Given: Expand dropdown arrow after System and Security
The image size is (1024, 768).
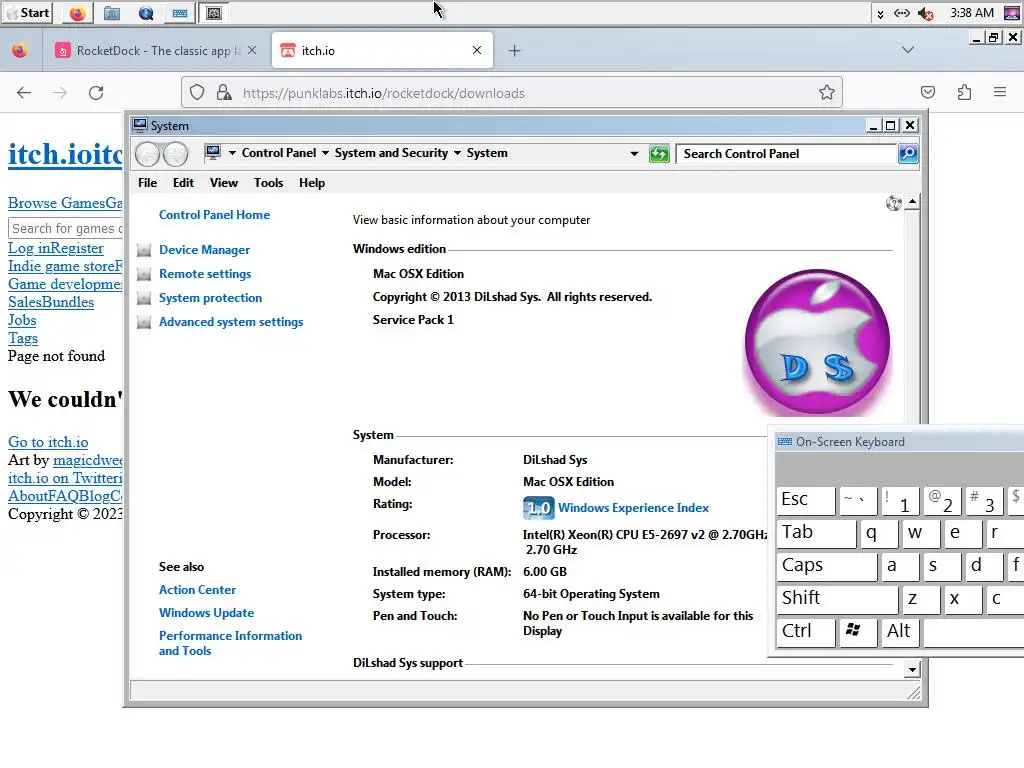Looking at the screenshot, I should pos(457,153).
